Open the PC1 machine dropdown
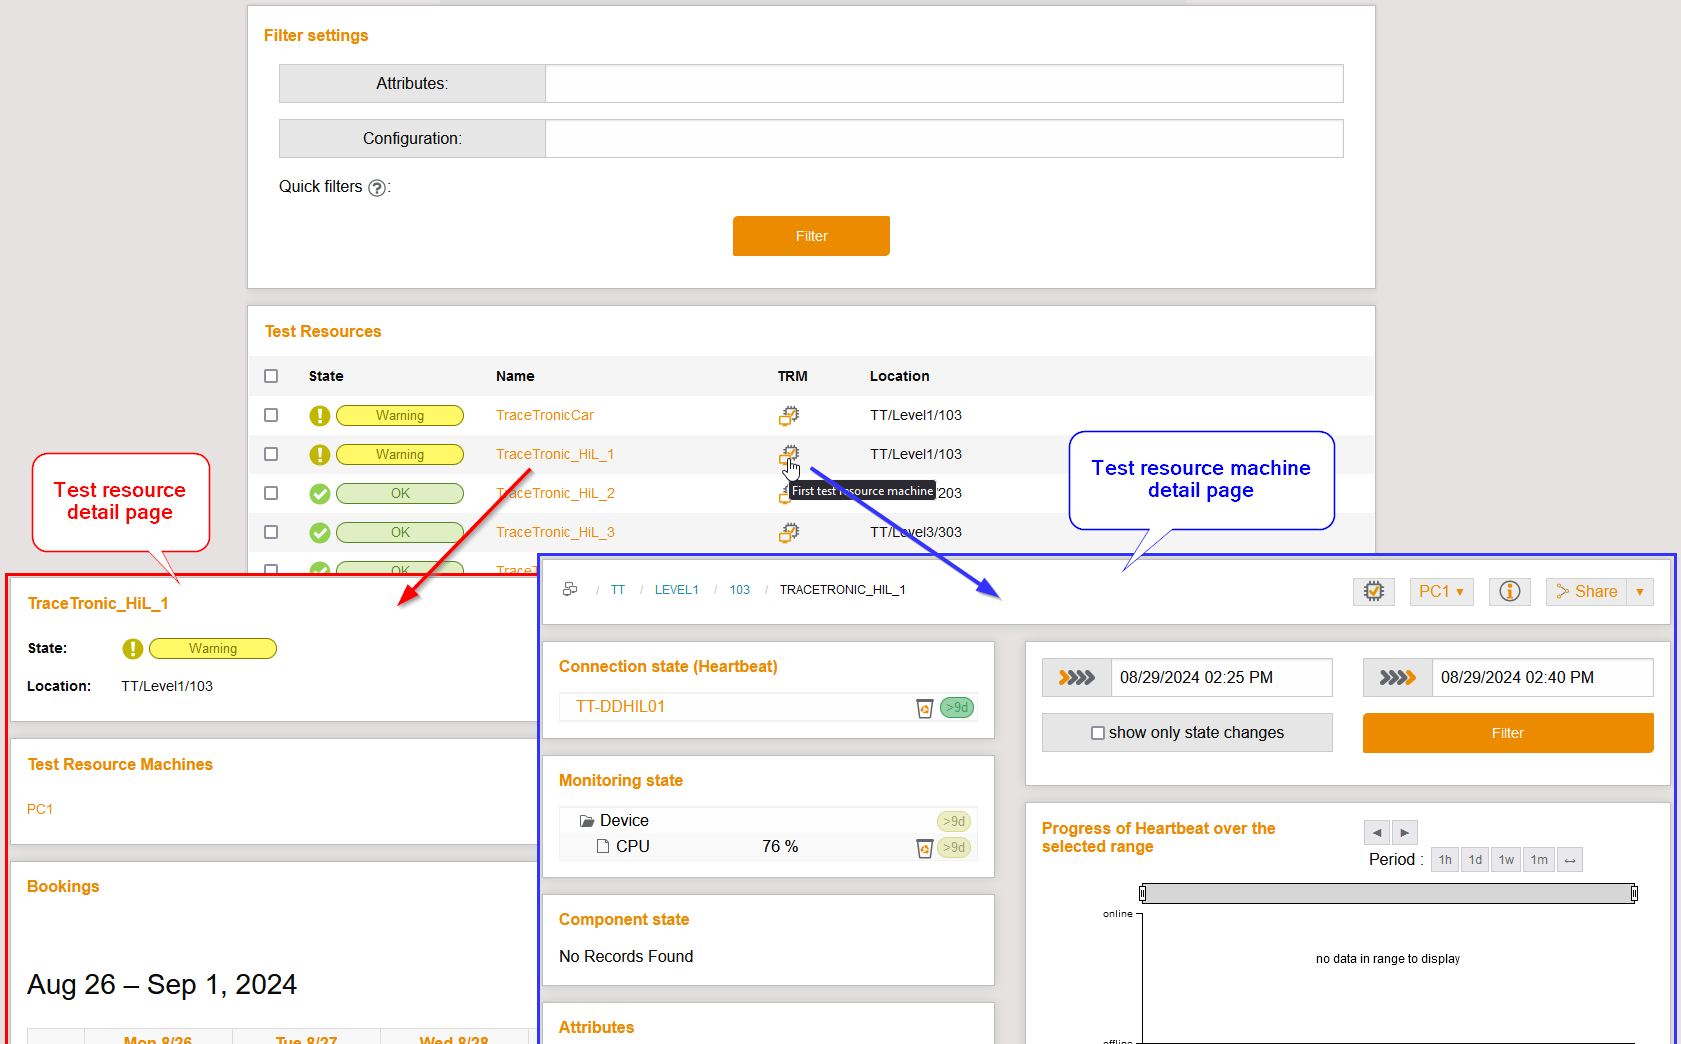The image size is (1681, 1044). pyautogui.click(x=1441, y=592)
